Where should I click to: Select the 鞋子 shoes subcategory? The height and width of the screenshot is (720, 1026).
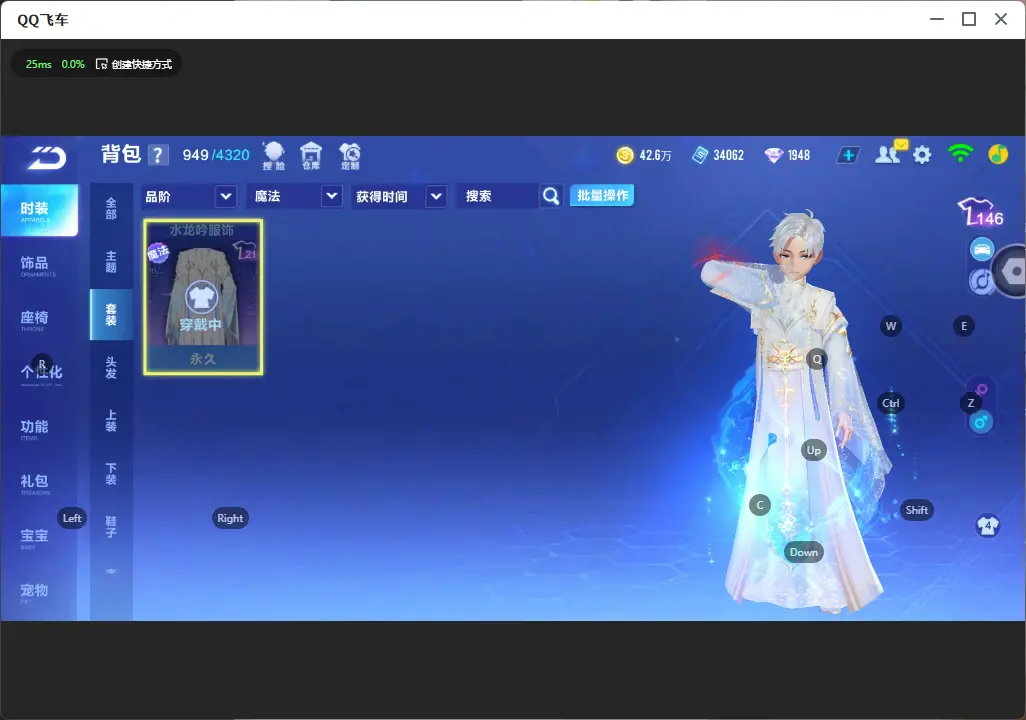click(111, 527)
